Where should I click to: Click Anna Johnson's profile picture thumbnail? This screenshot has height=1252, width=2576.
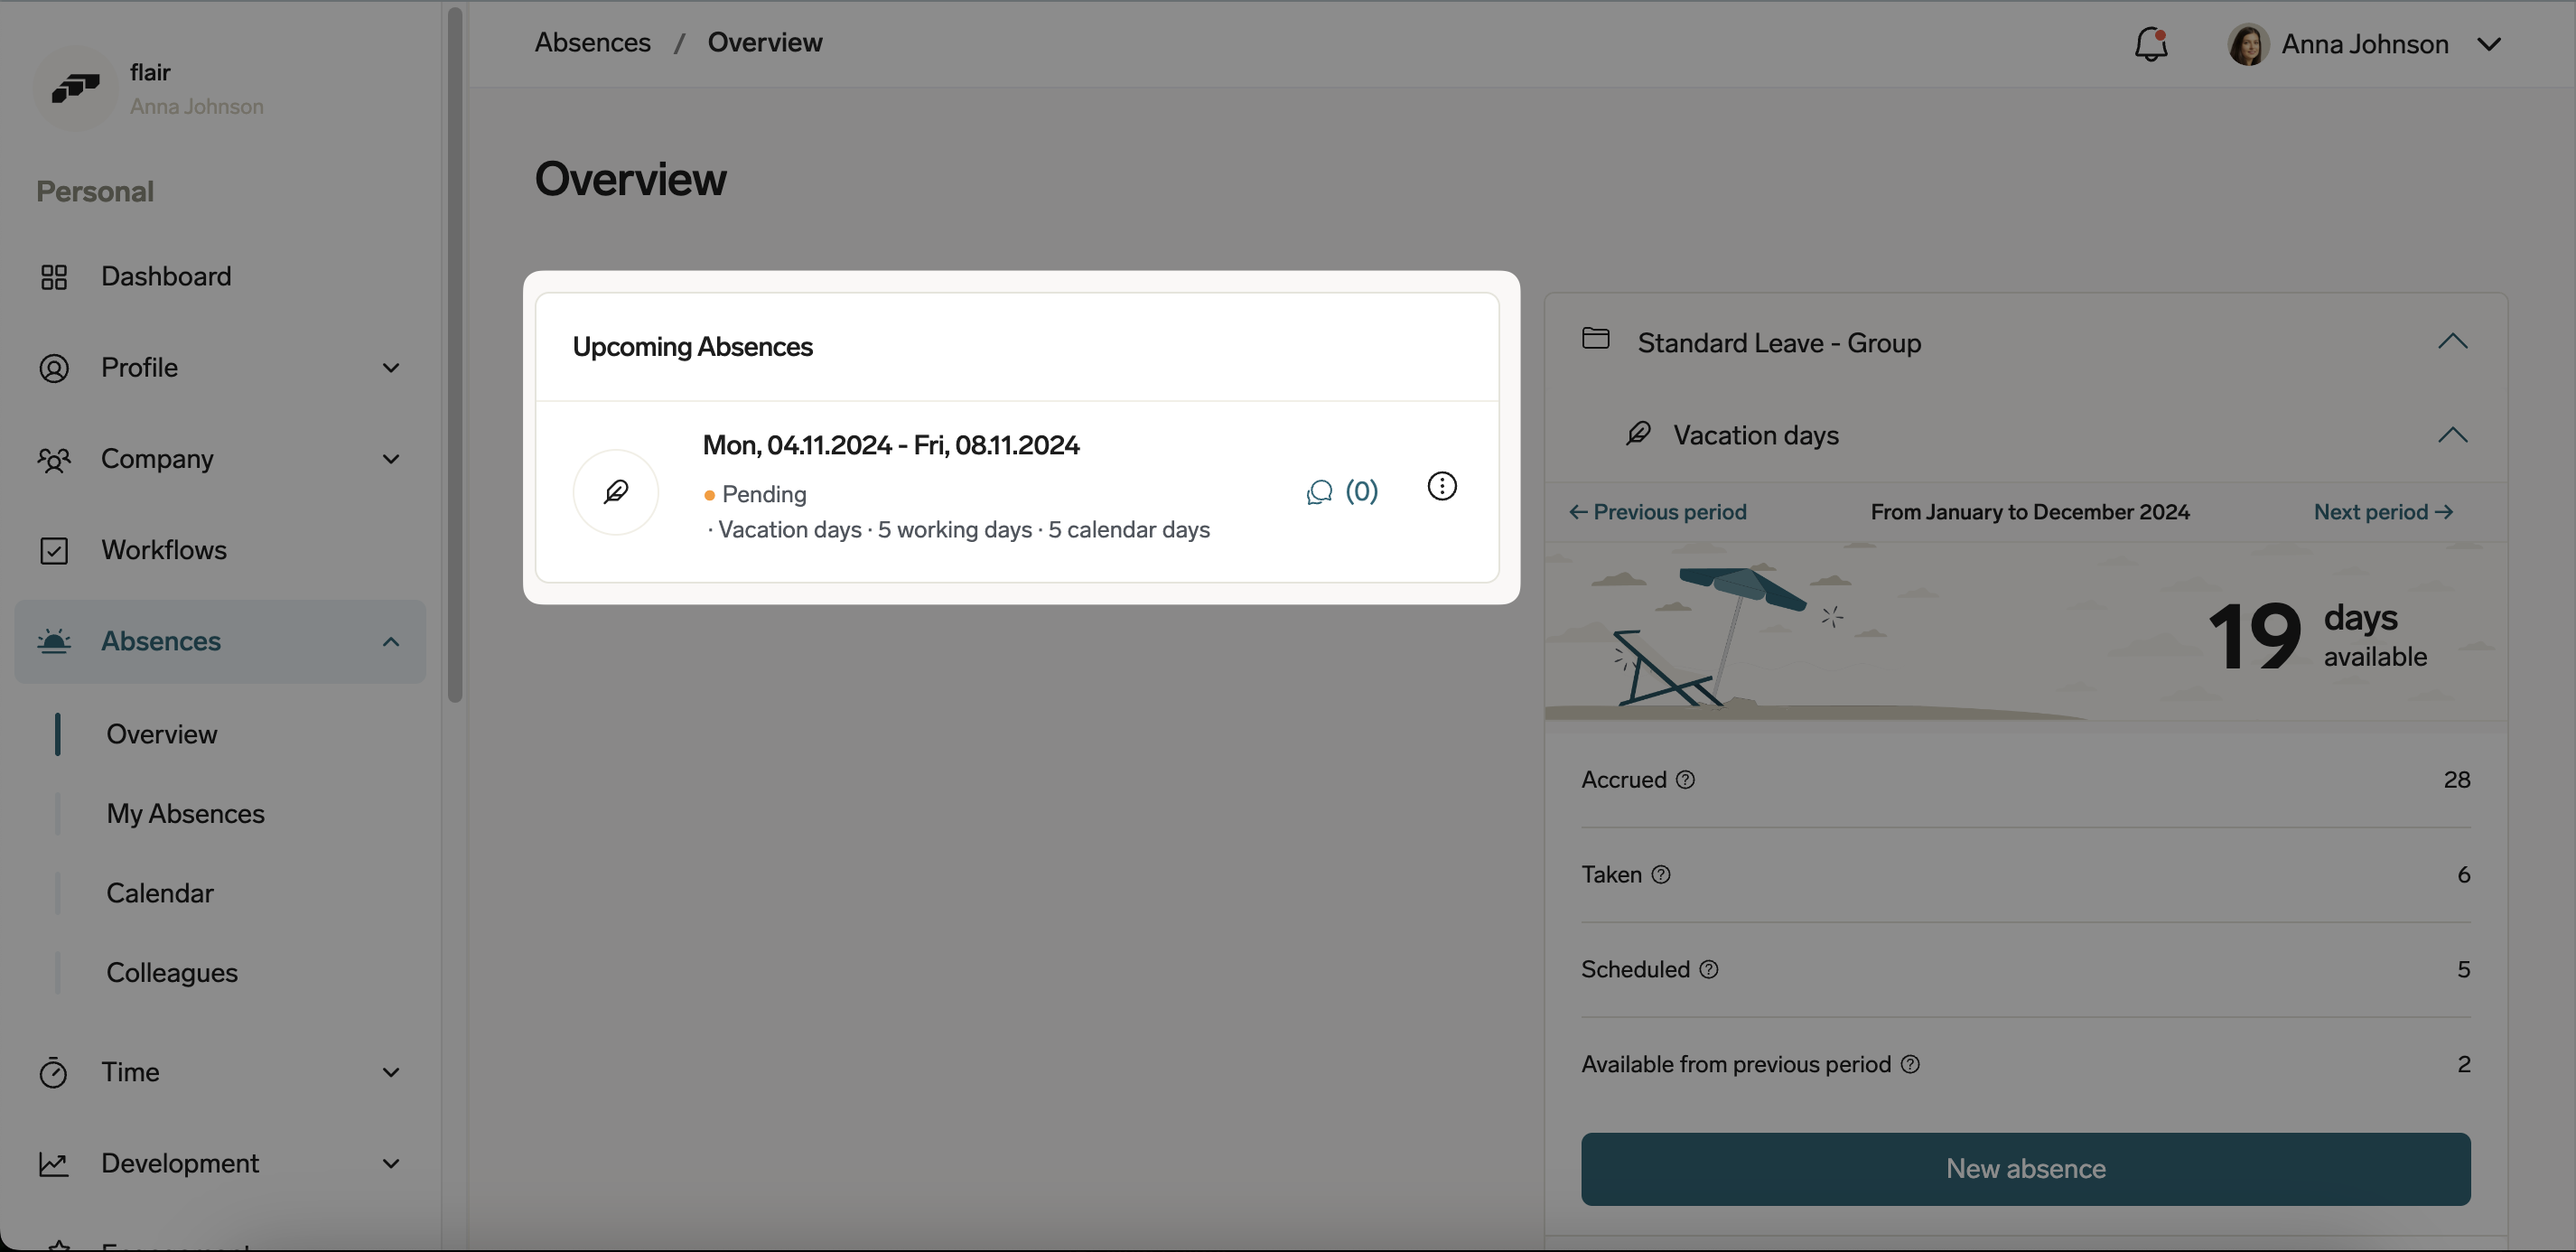(x=2247, y=44)
